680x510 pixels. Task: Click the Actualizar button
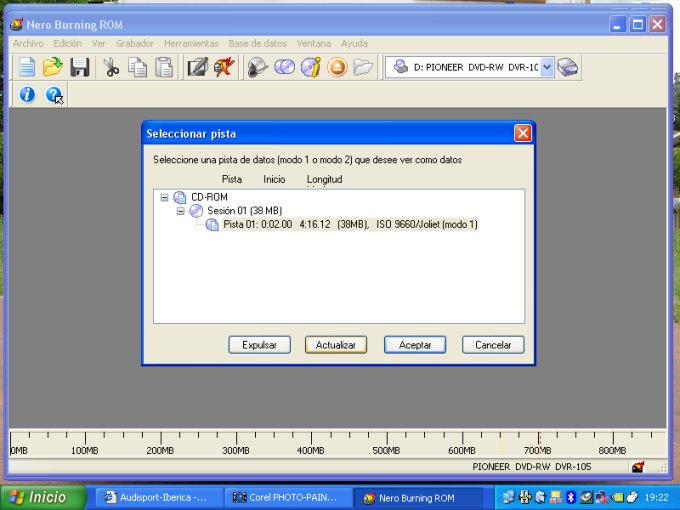336,345
